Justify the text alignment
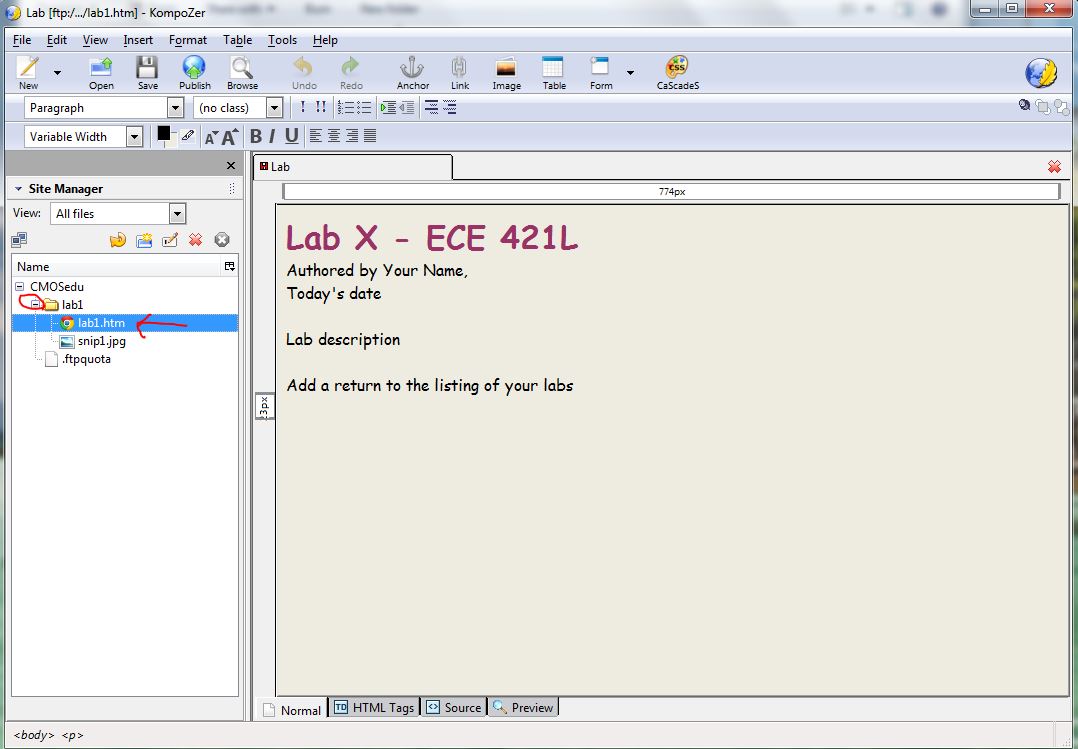1078x749 pixels. pyautogui.click(x=370, y=136)
